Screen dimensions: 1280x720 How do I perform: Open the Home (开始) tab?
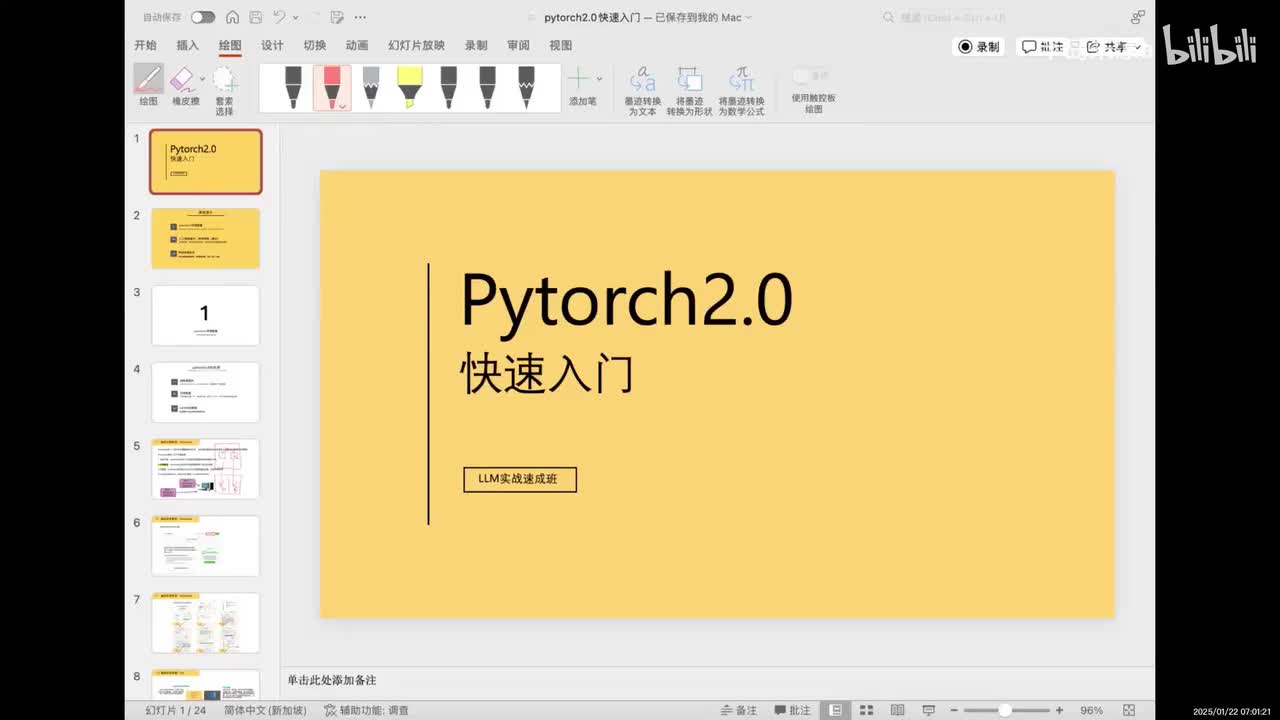(x=146, y=45)
